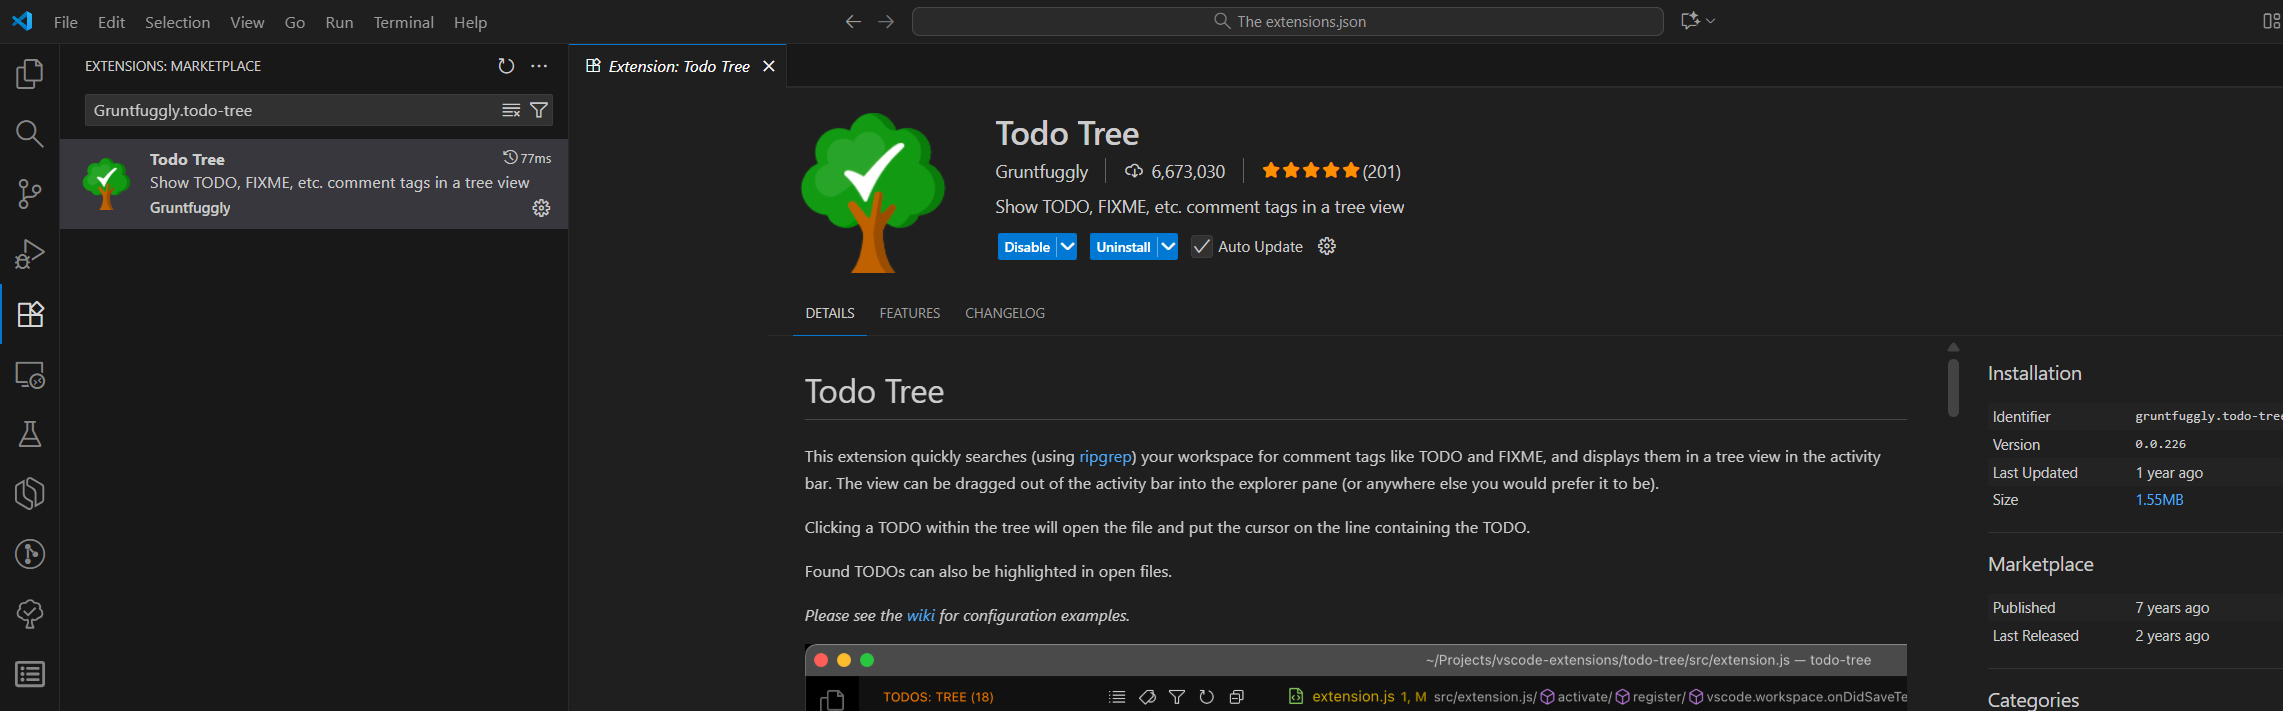This screenshot has width=2283, height=711.
Task: Click the 77ms activation time label
Action: (527, 158)
